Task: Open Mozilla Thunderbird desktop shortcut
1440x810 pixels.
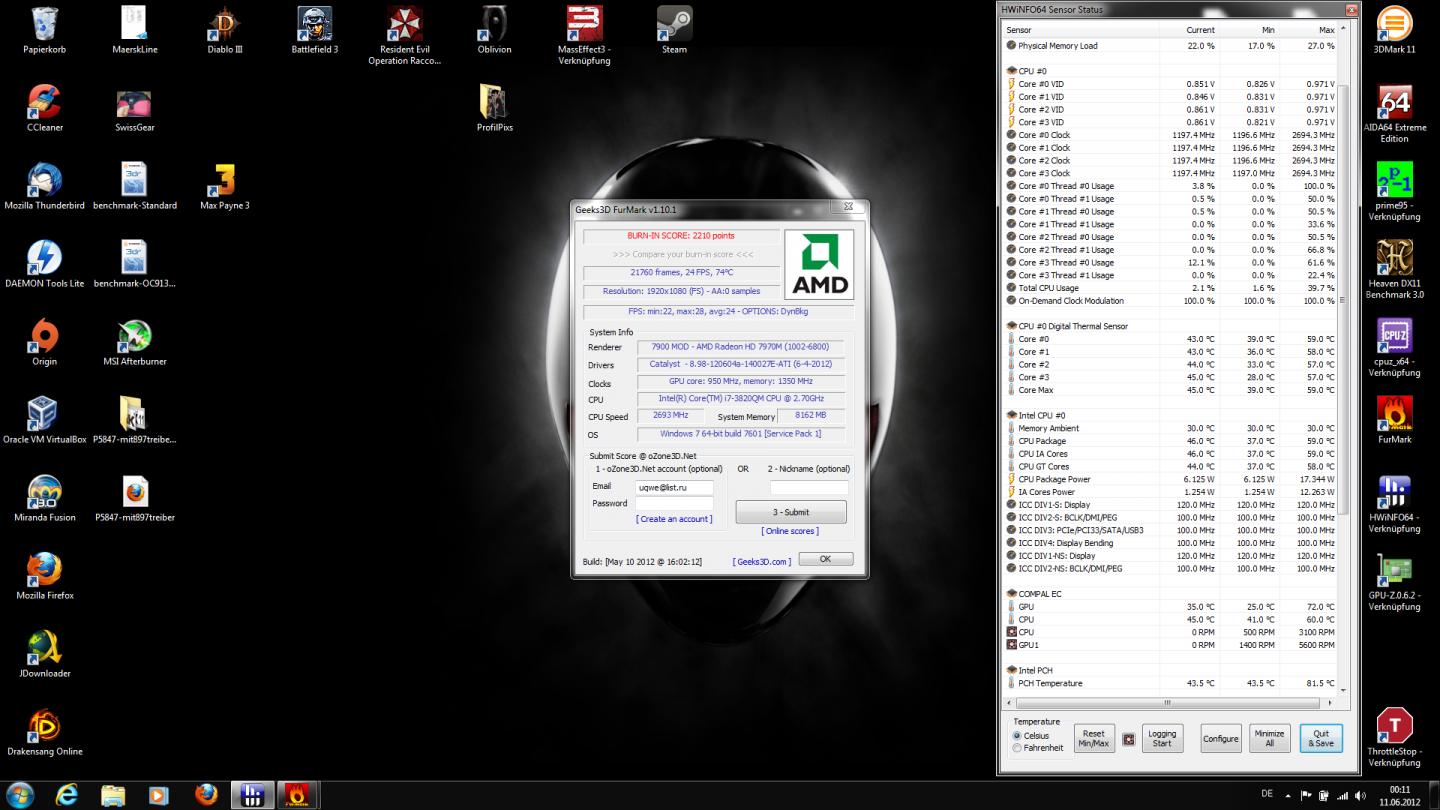Action: click(x=45, y=186)
